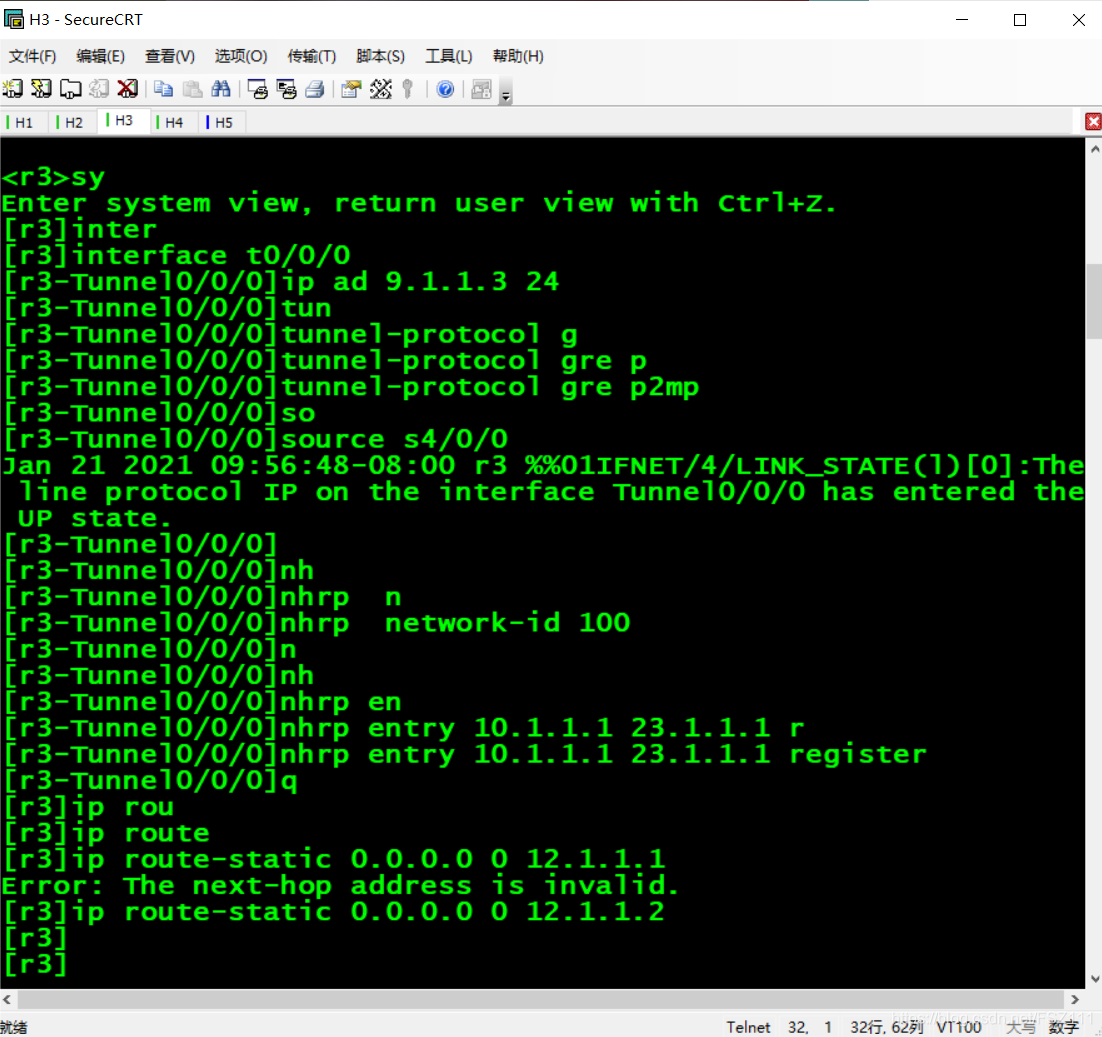Open the 工具(L) menu
This screenshot has height=1037, width=1102.
point(449,56)
